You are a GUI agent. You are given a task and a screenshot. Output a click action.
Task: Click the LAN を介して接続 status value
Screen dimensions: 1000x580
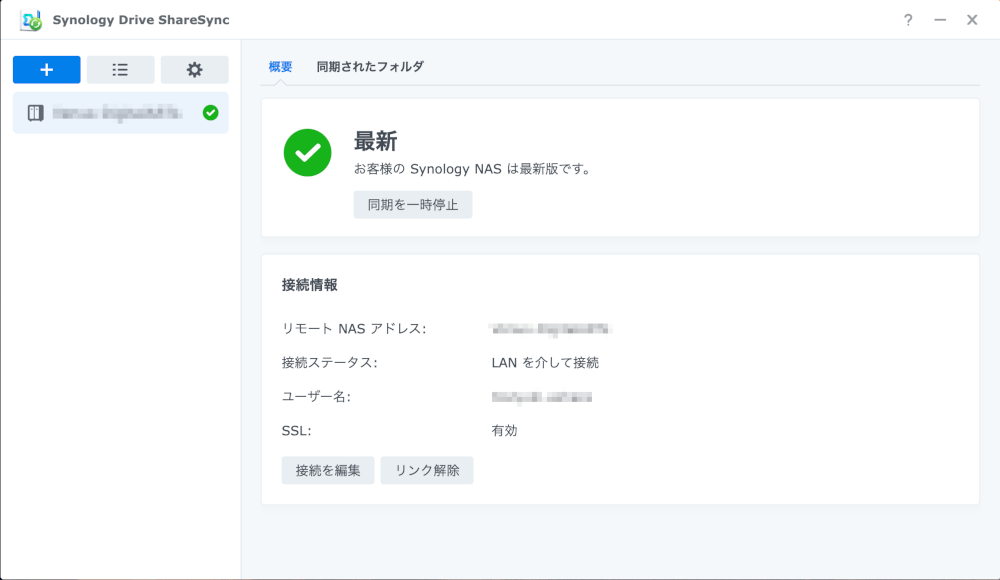coord(545,362)
